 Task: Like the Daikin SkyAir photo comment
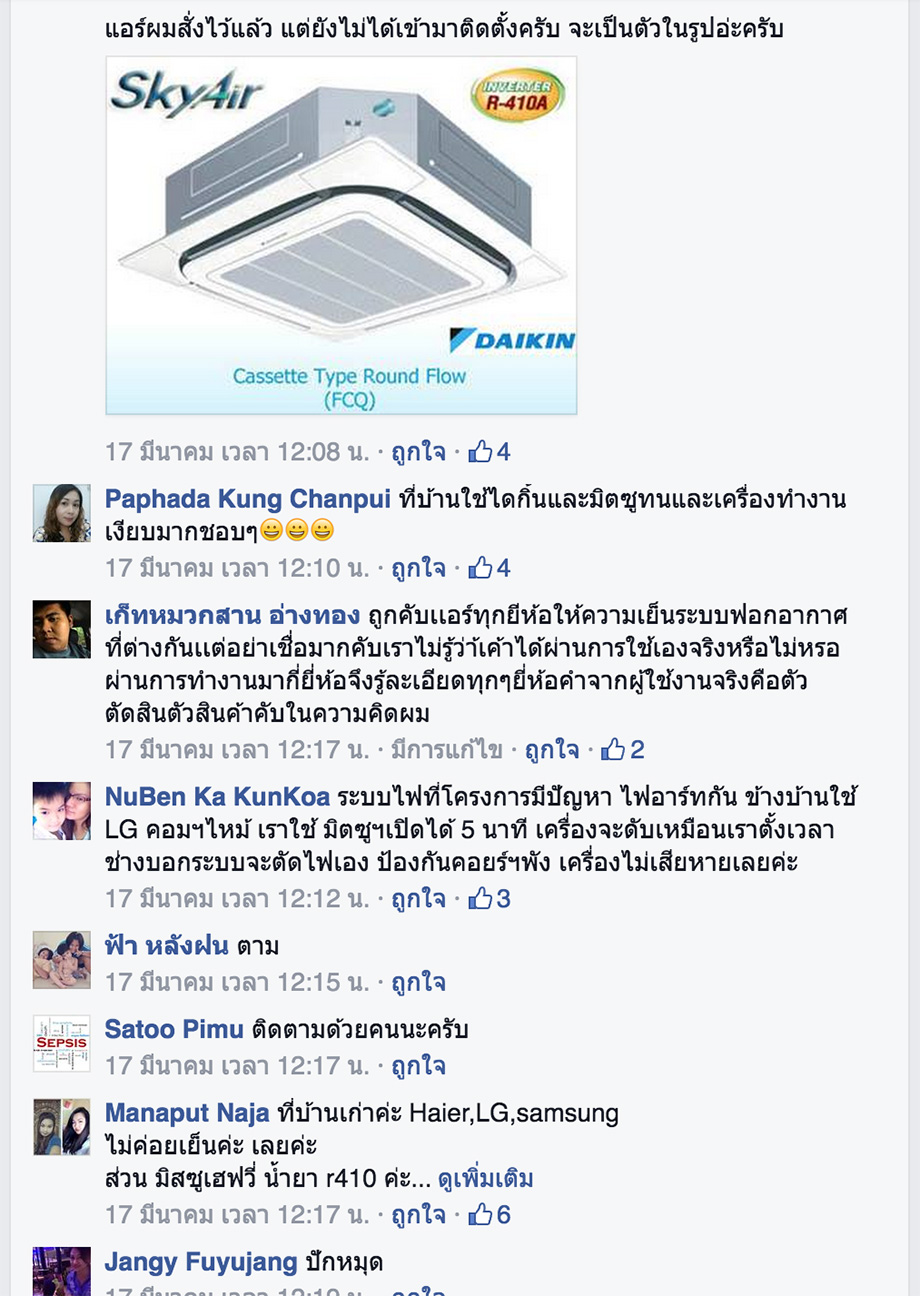point(418,452)
